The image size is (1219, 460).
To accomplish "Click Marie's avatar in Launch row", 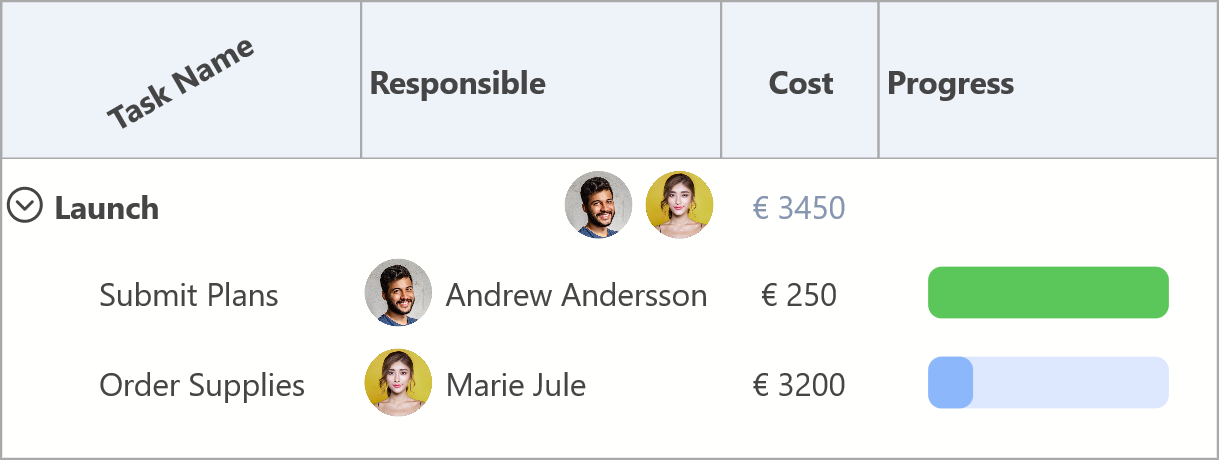I will (679, 205).
